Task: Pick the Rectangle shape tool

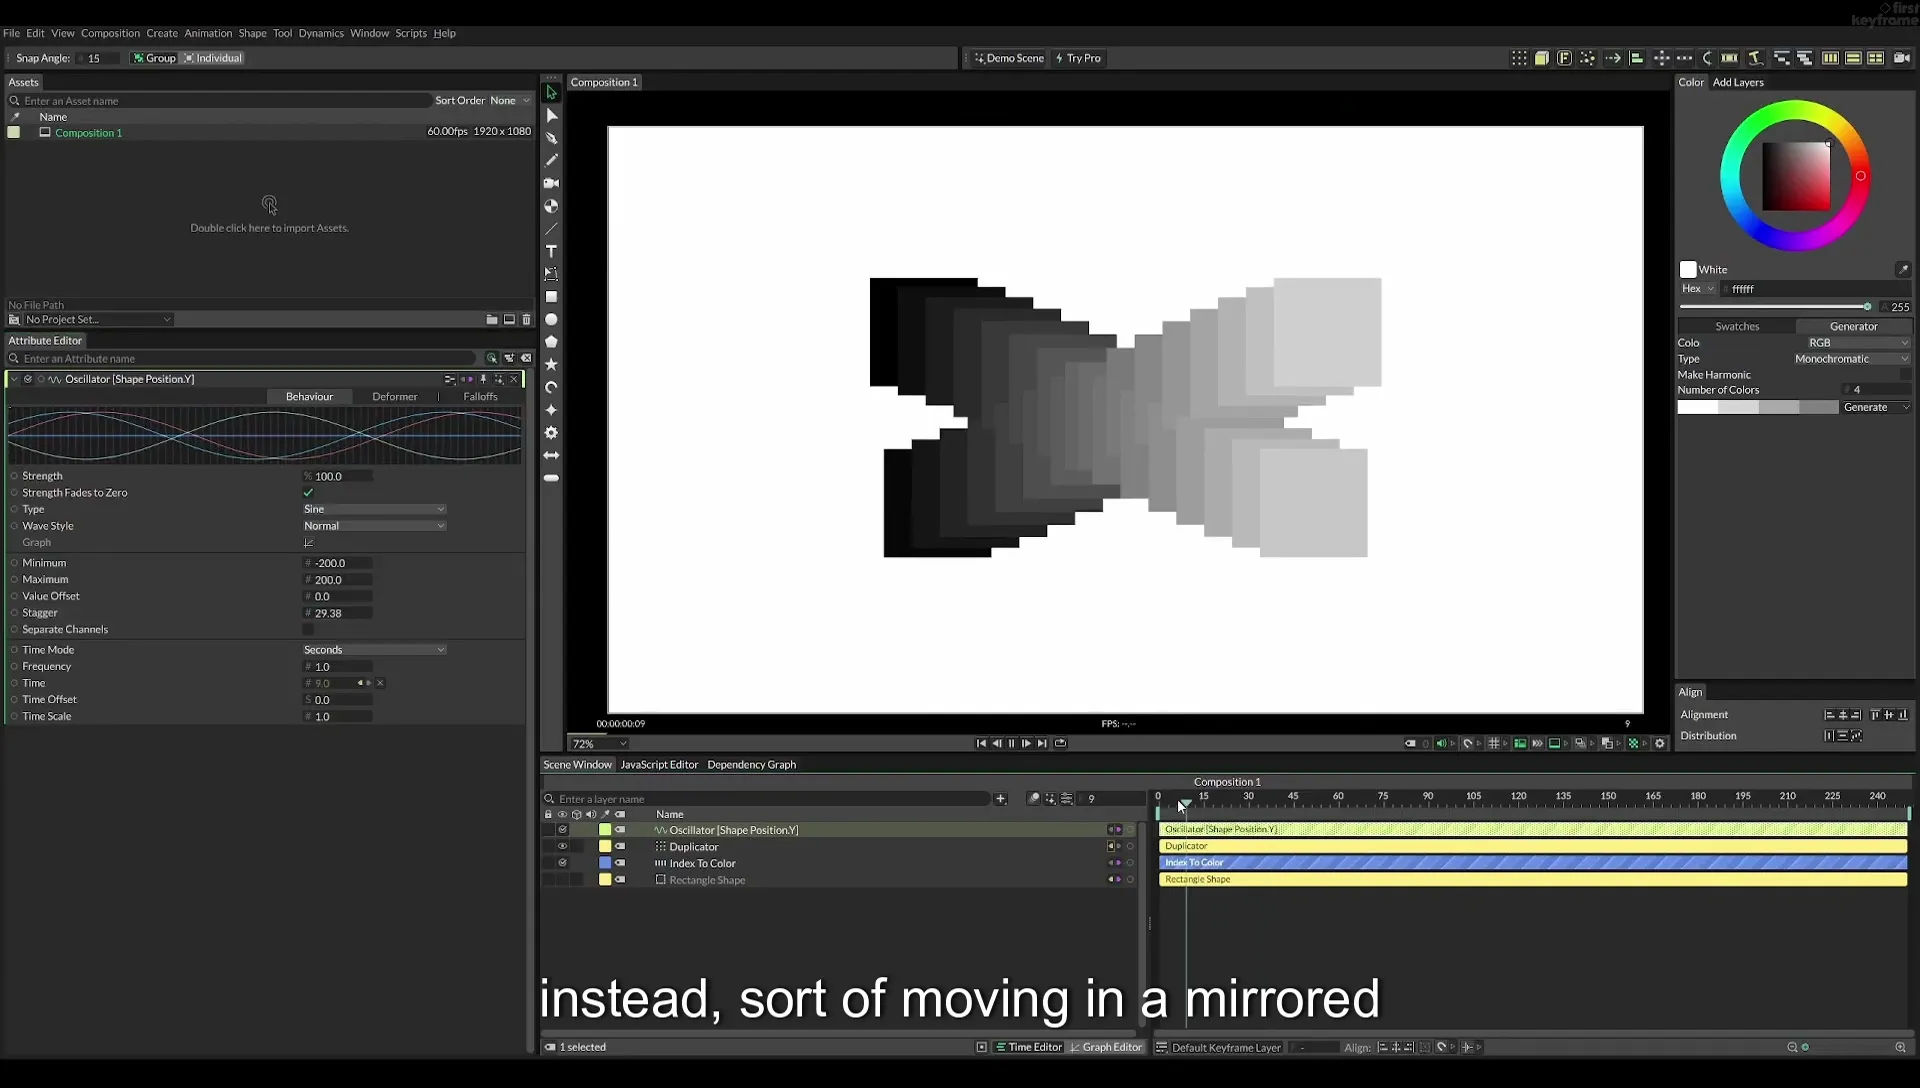Action: tap(551, 297)
